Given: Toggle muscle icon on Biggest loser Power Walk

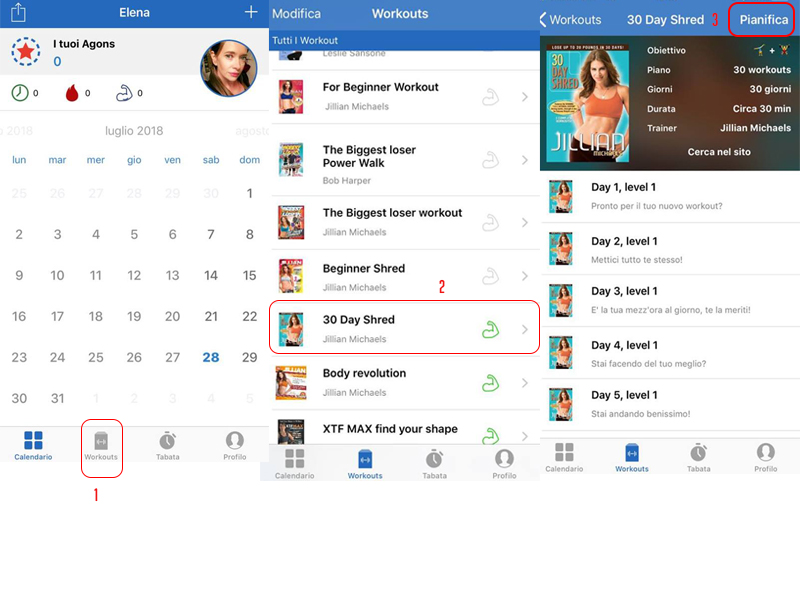Looking at the screenshot, I should (490, 160).
